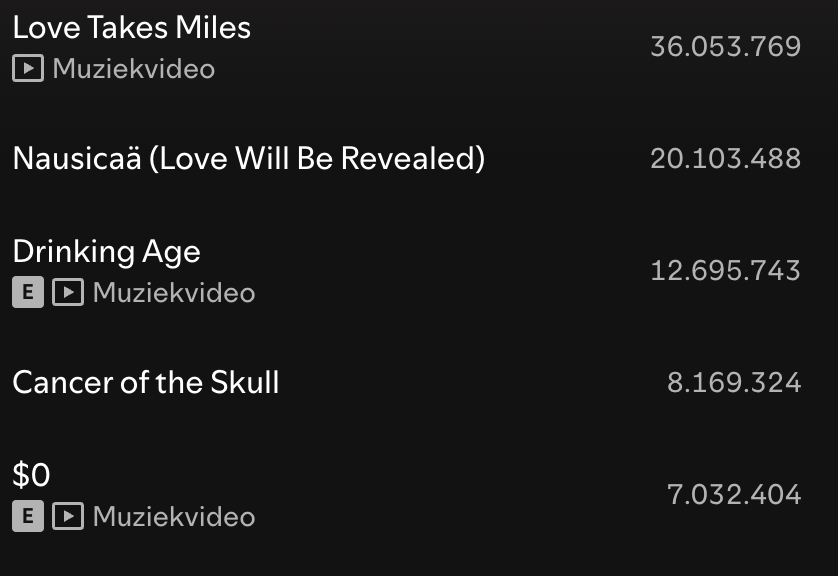838x576 pixels.
Task: Click play count 36.053.769
Action: click(726, 46)
